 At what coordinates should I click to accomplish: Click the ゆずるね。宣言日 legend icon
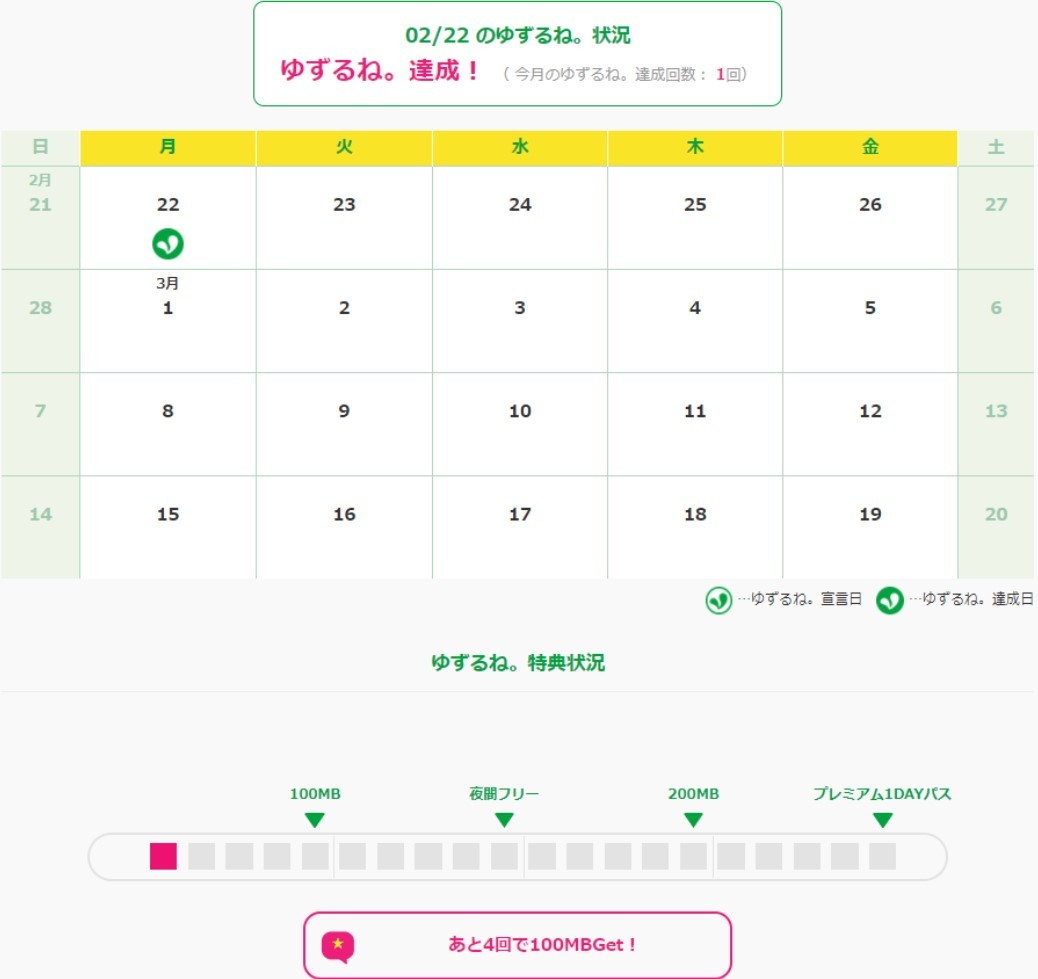(718, 600)
